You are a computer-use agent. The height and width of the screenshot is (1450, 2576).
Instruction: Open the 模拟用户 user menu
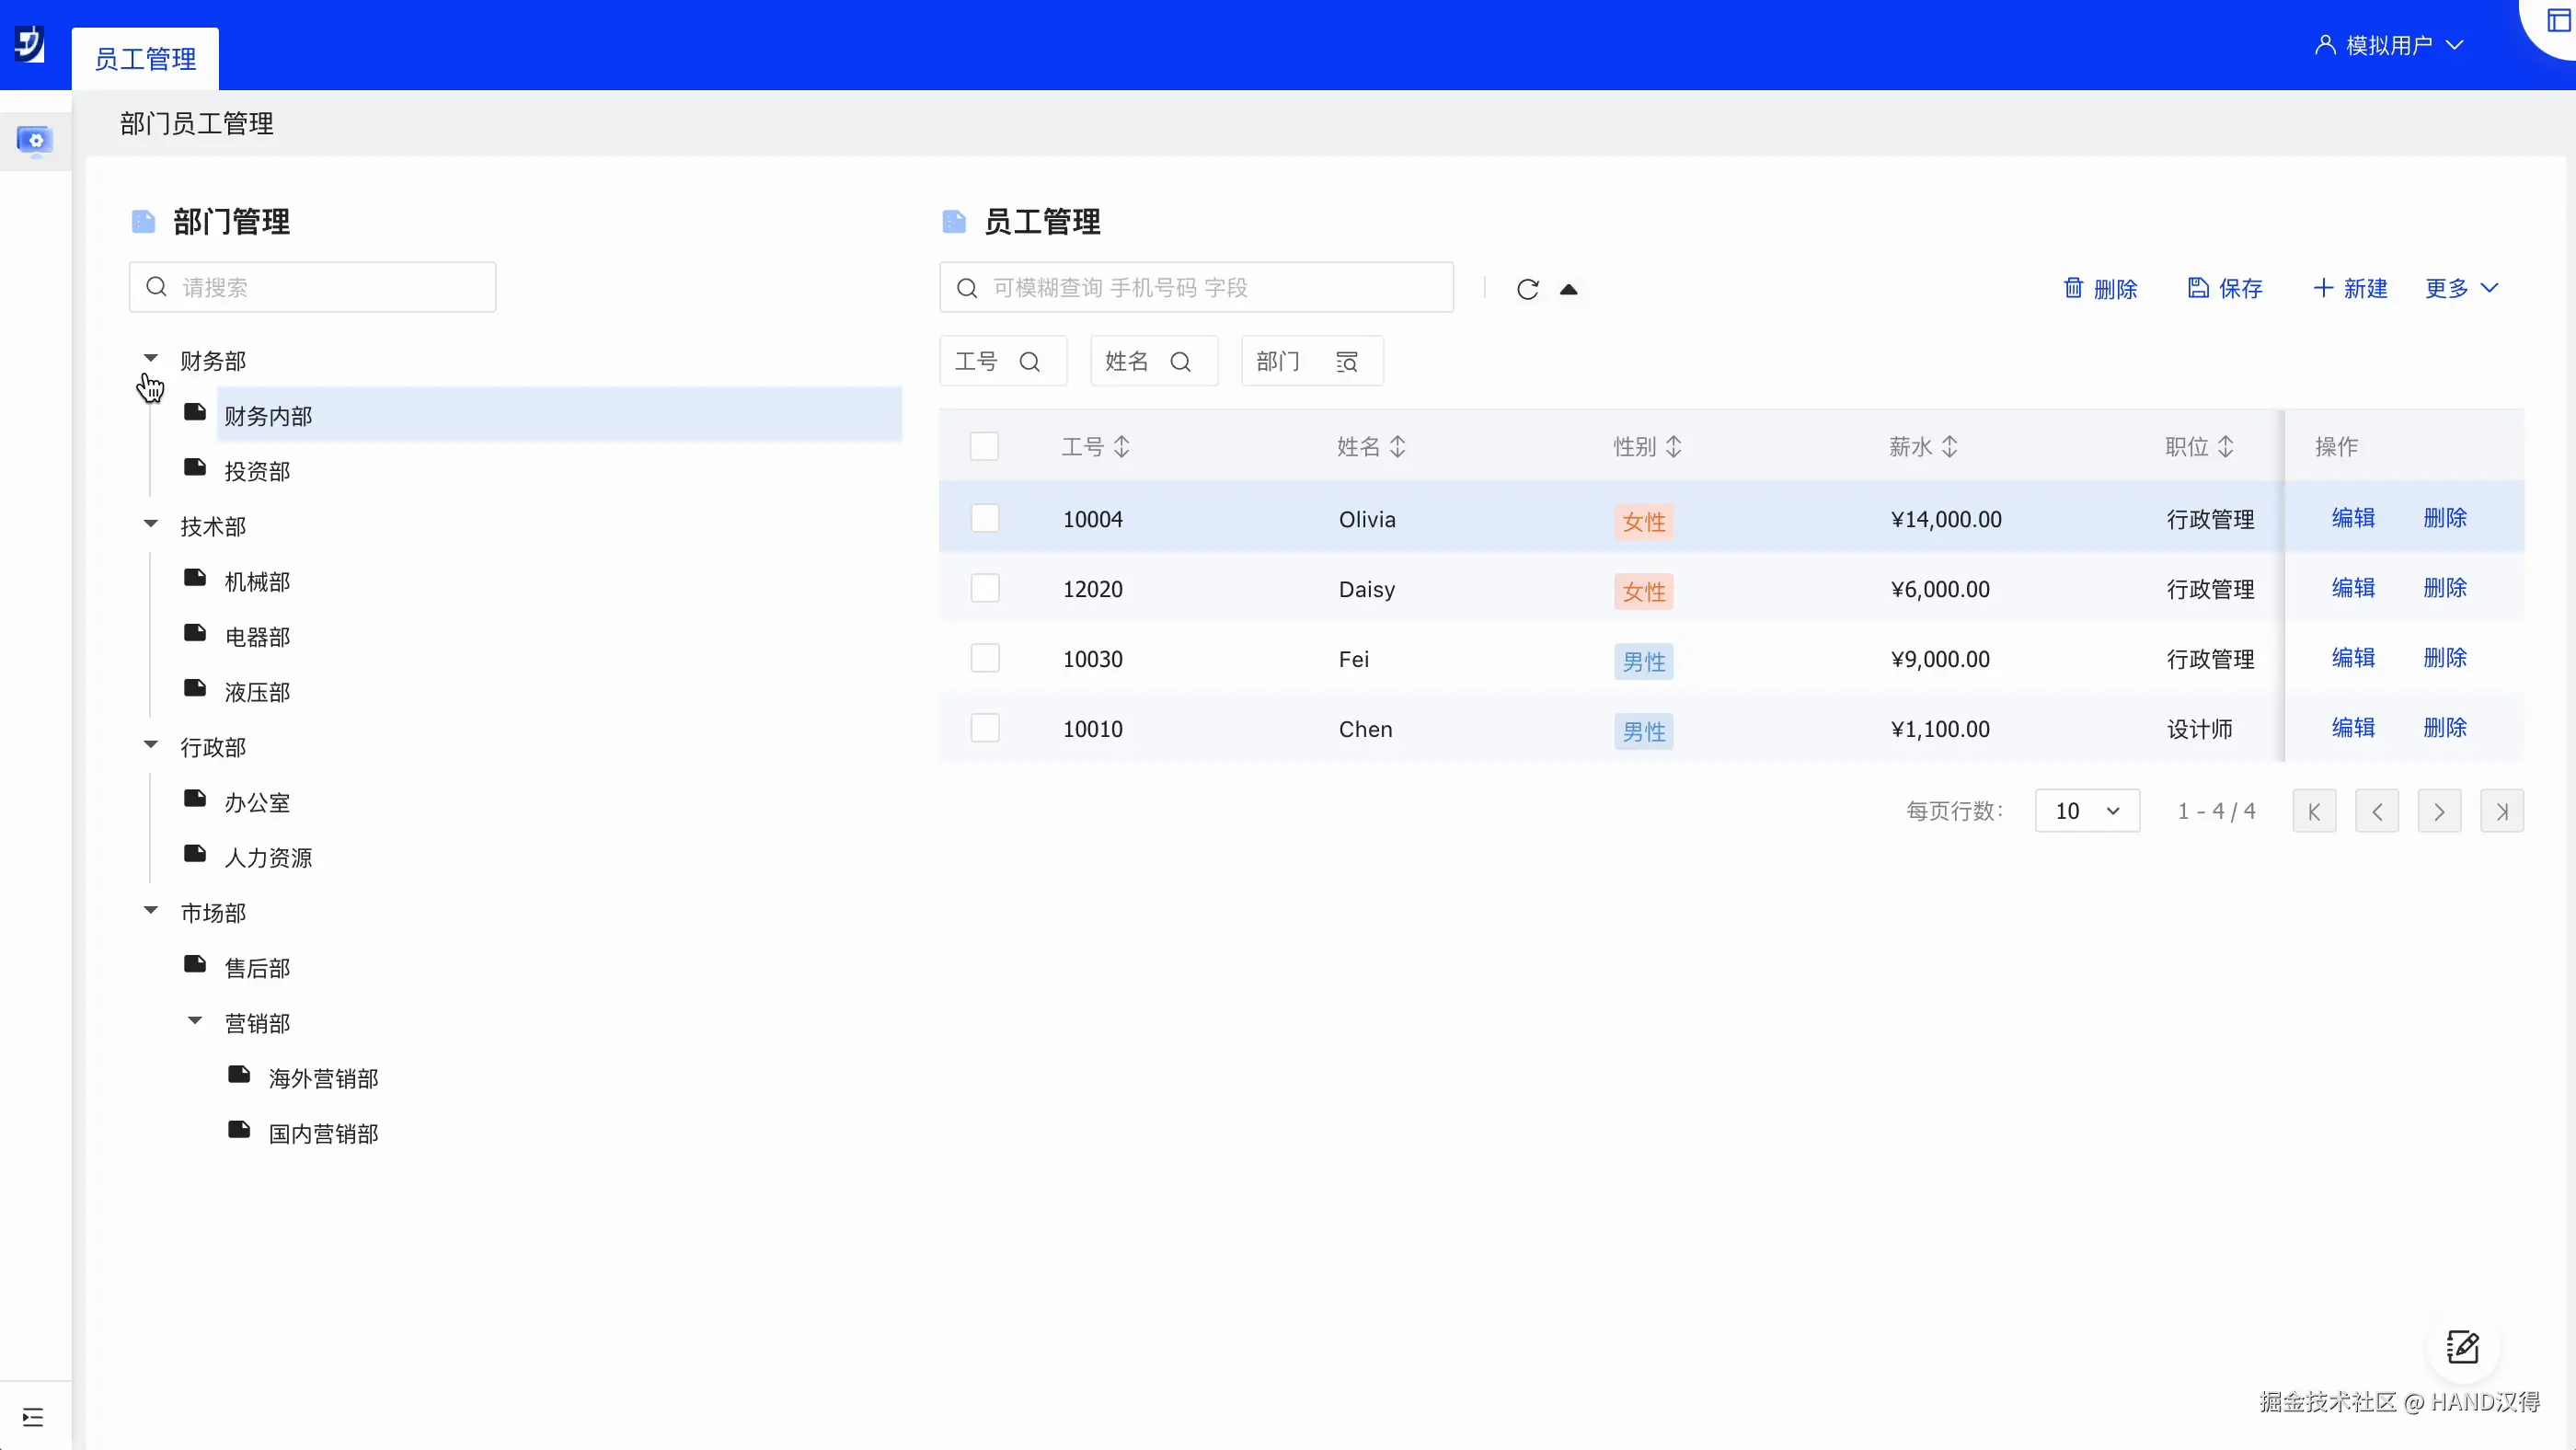2389,45
